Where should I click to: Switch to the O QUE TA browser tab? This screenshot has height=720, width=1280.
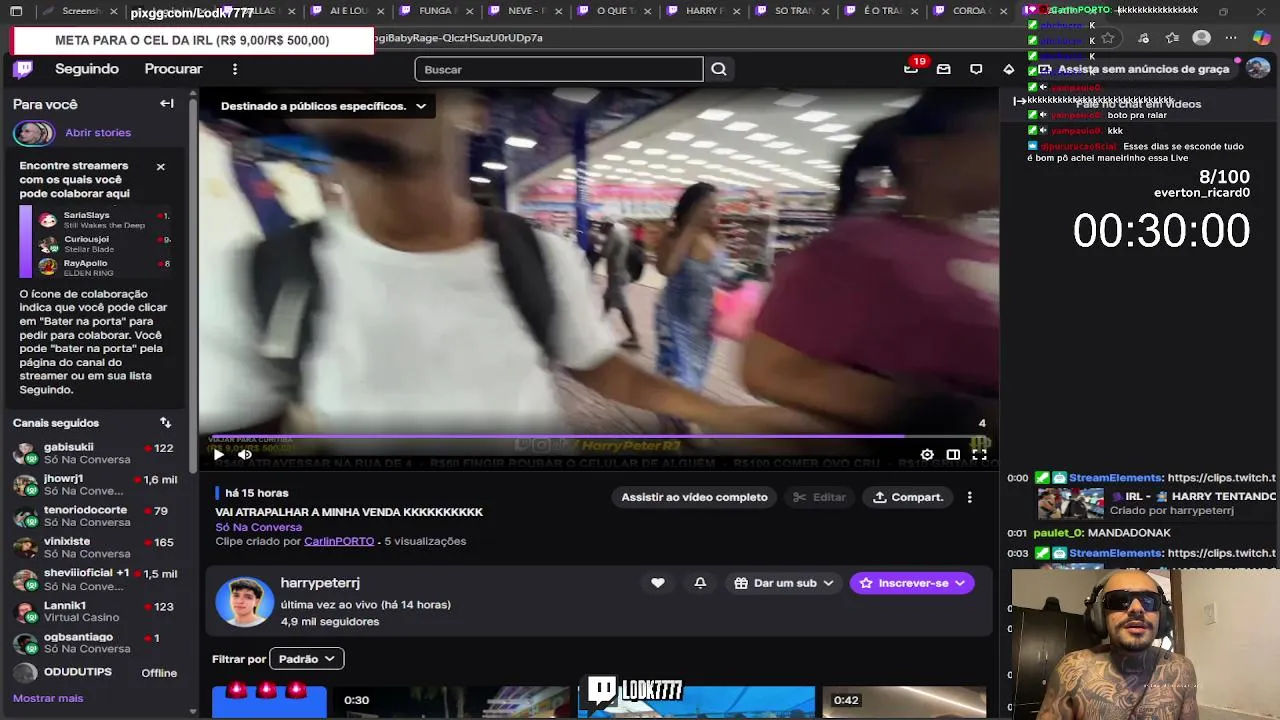coord(616,11)
